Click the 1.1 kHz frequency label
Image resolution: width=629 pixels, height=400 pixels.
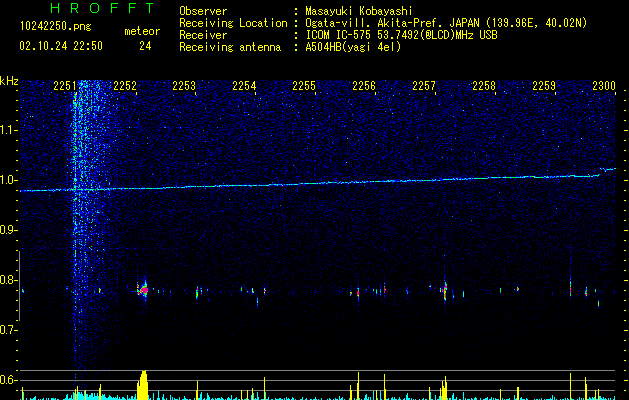8,130
